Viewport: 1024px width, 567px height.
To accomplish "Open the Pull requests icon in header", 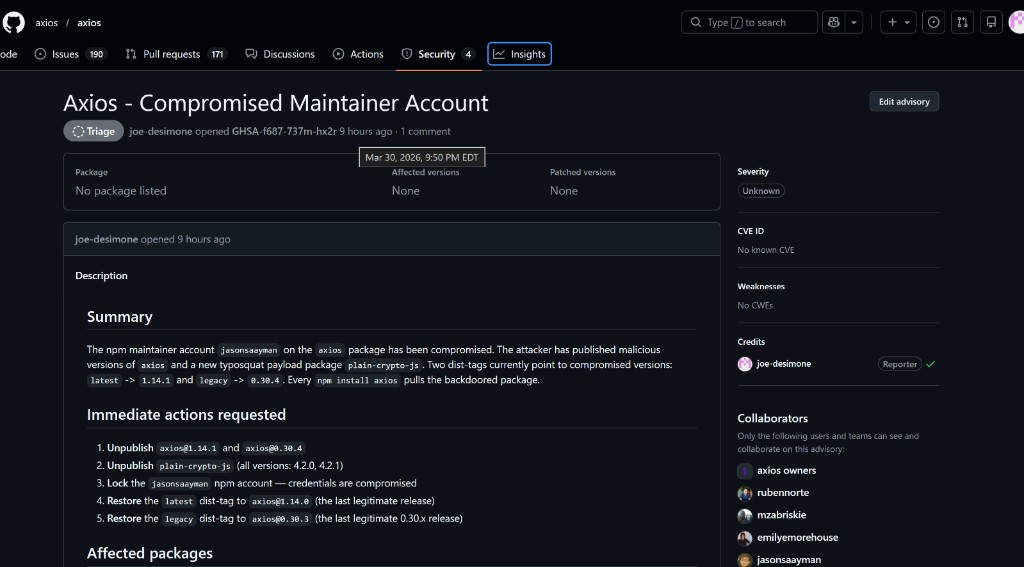I will coord(963,22).
